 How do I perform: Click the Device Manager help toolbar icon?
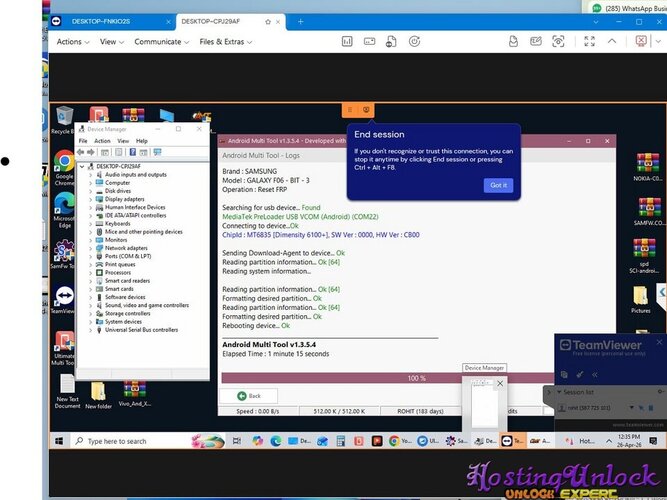(x=133, y=152)
